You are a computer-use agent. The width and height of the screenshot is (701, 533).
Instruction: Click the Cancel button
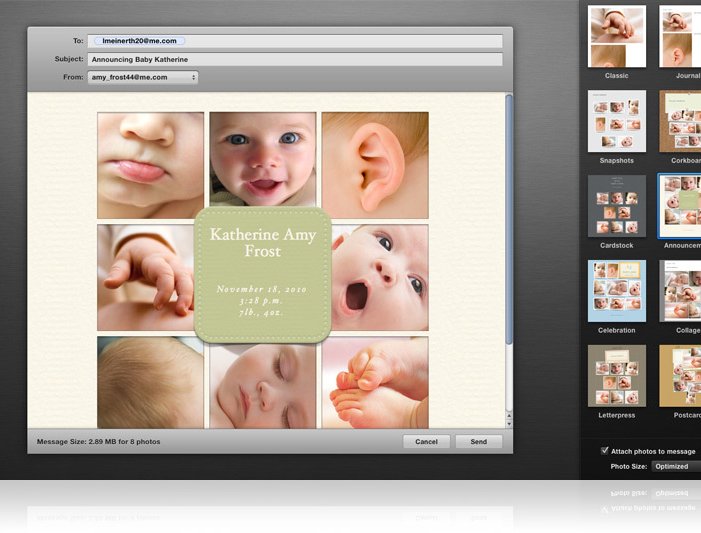(426, 442)
